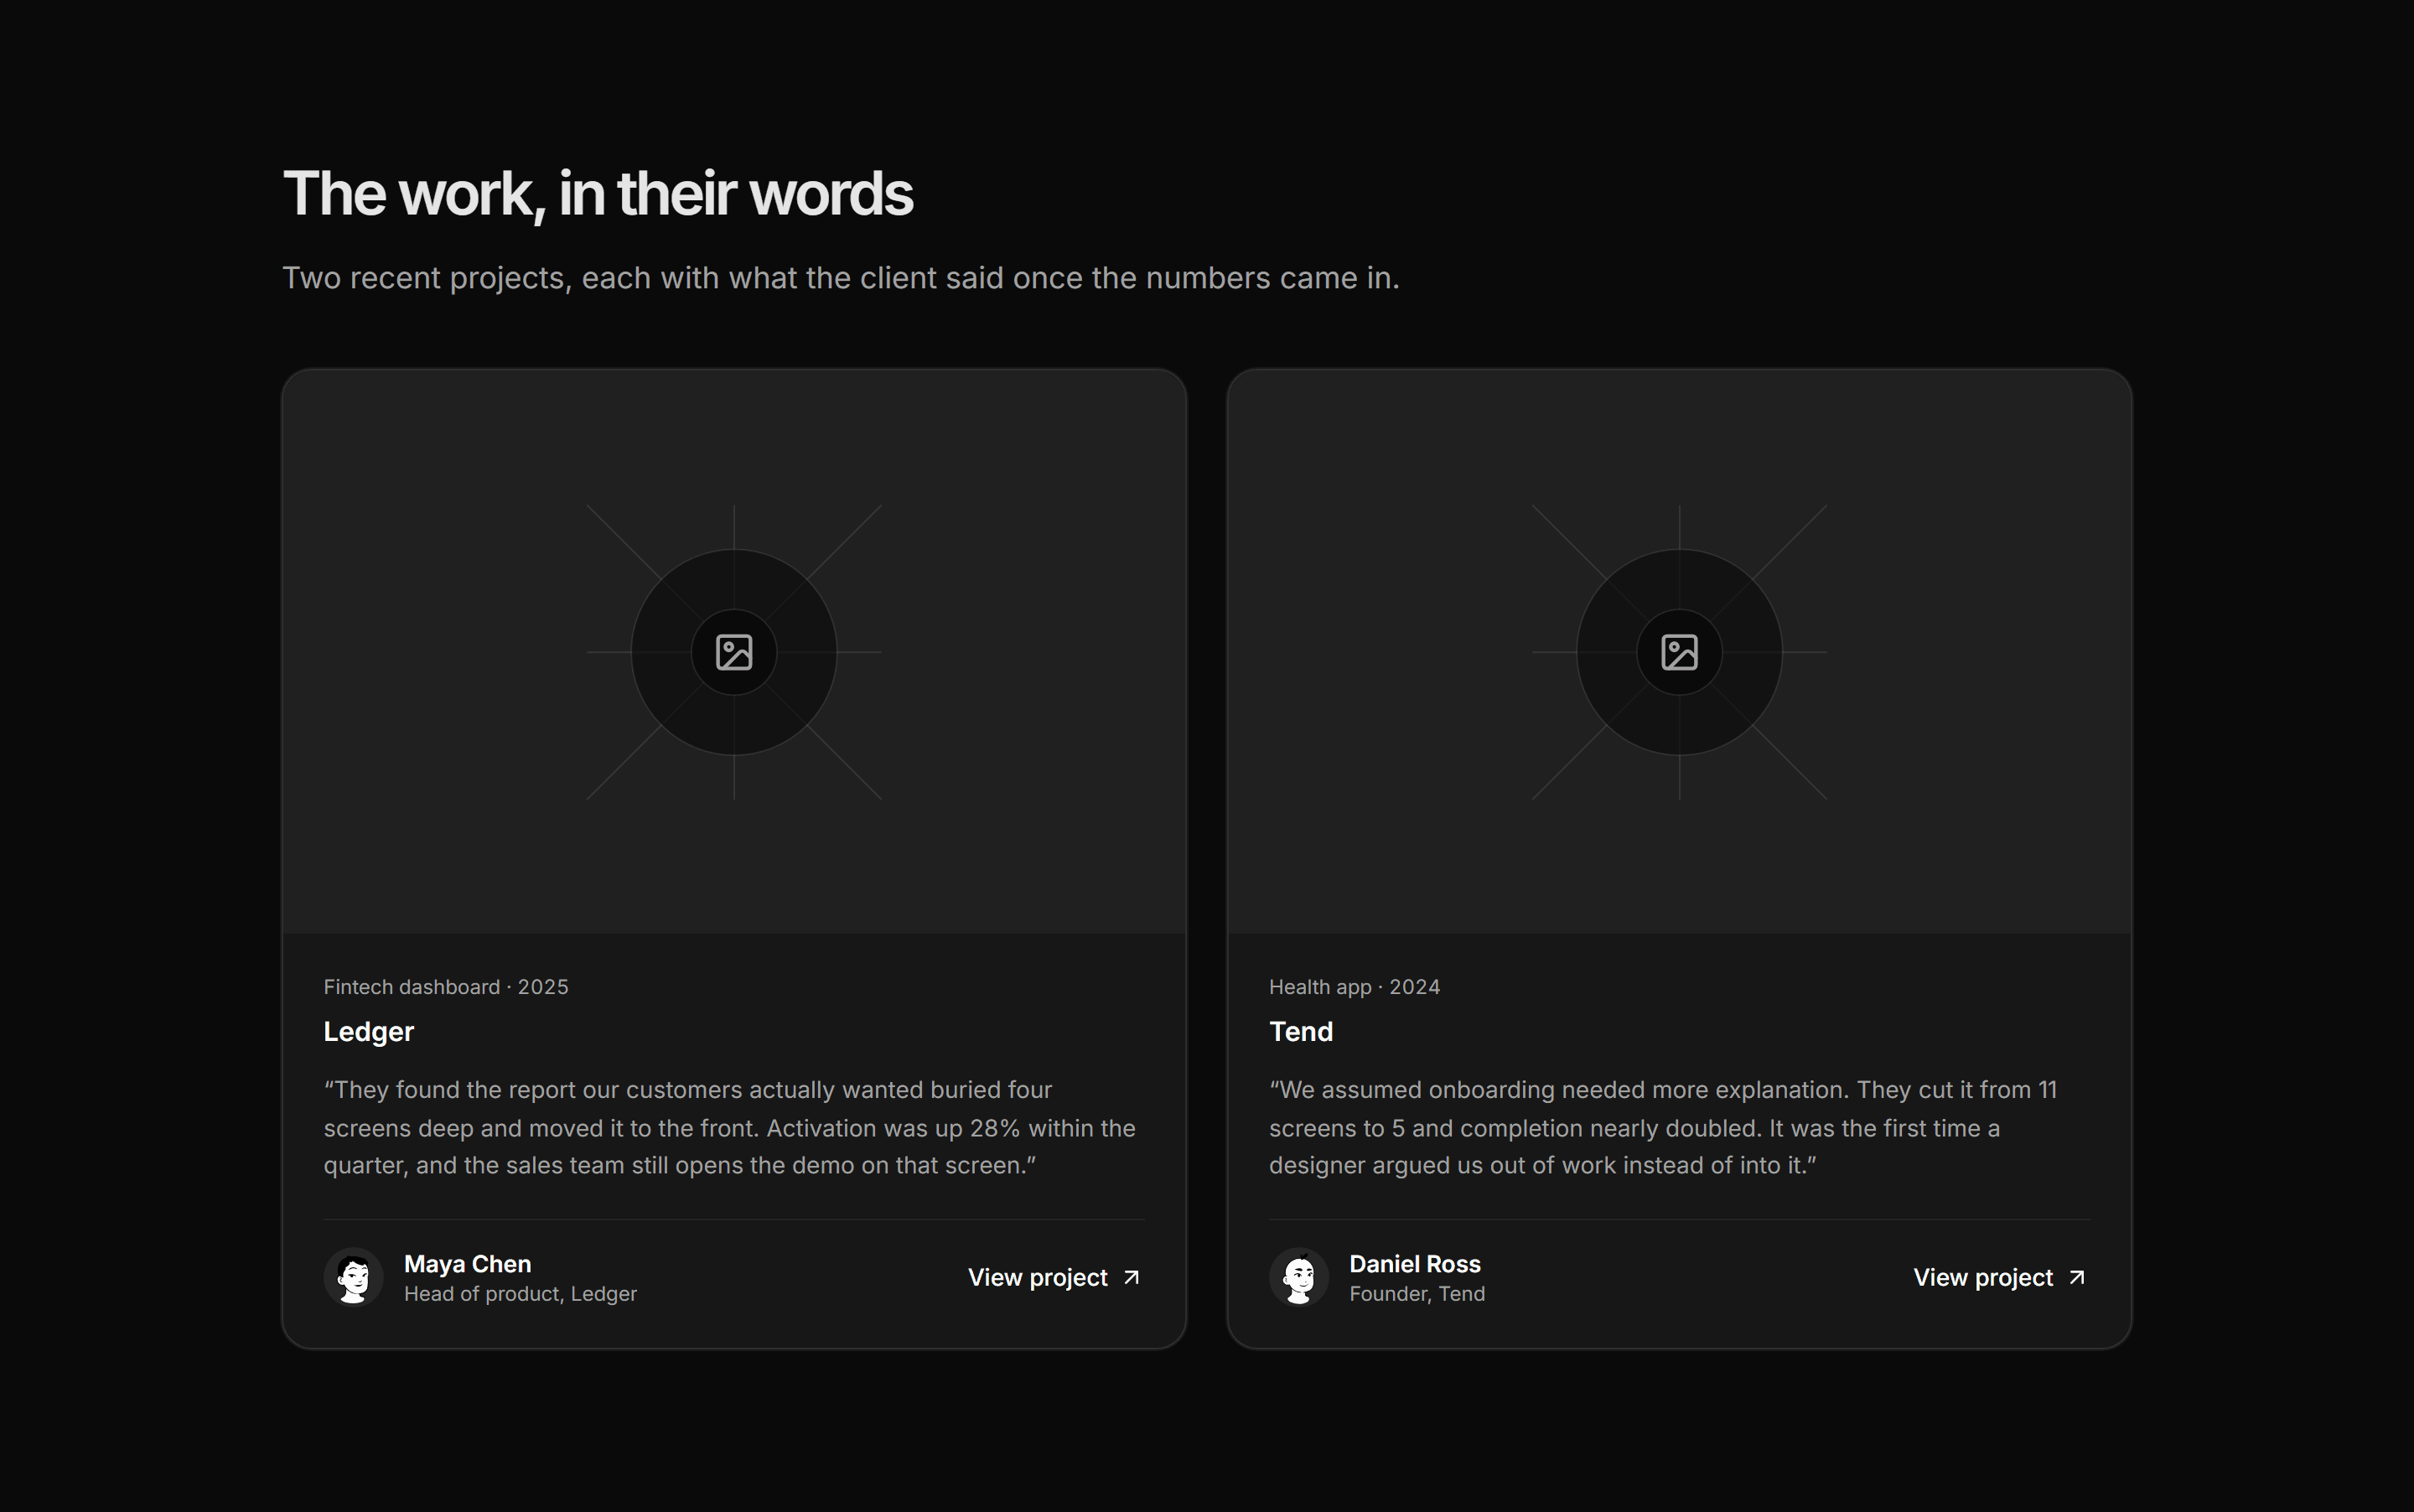
Task: Click the arrow icon beside Tend's View project
Action: tap(2077, 1277)
